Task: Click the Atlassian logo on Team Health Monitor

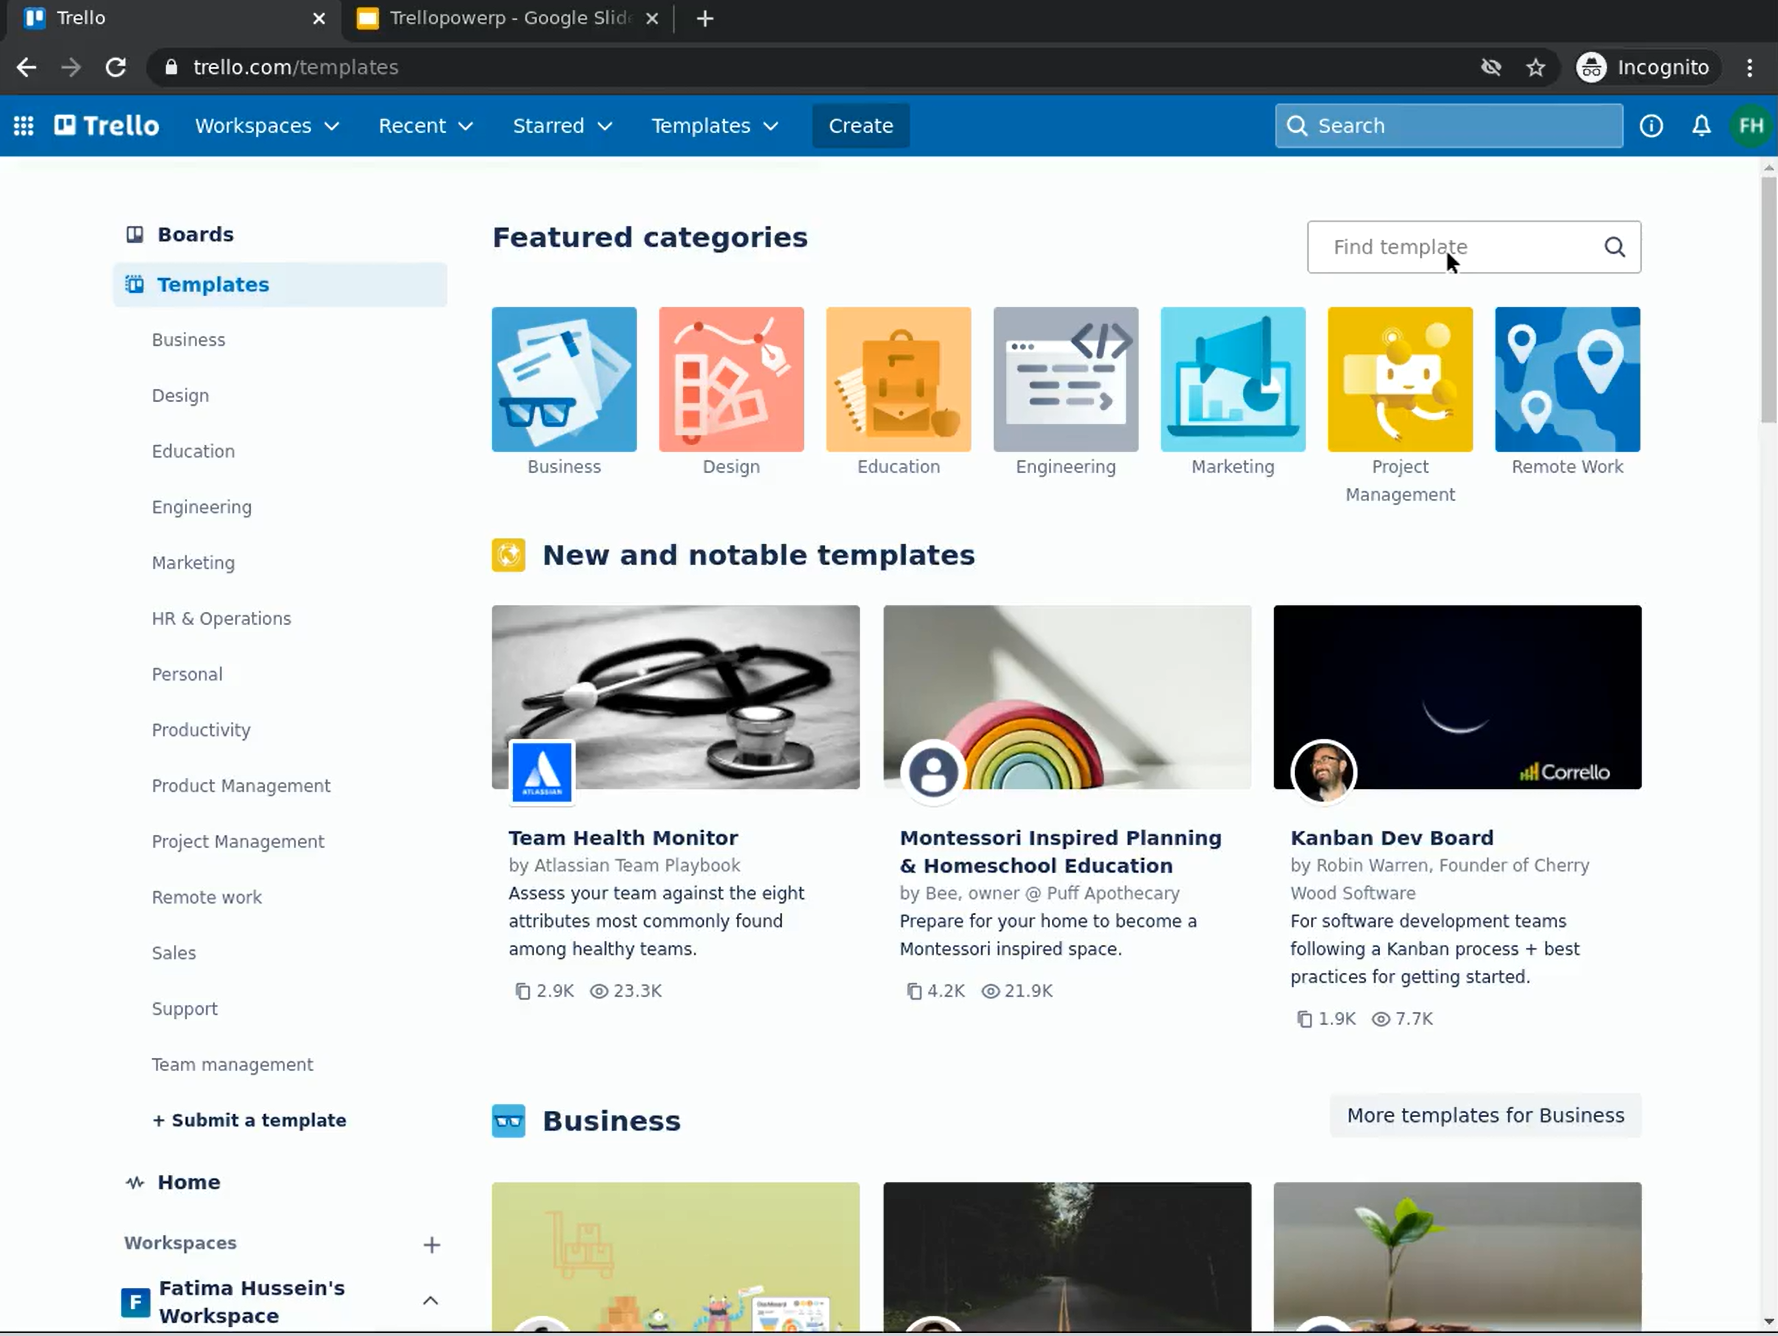Action: click(542, 772)
